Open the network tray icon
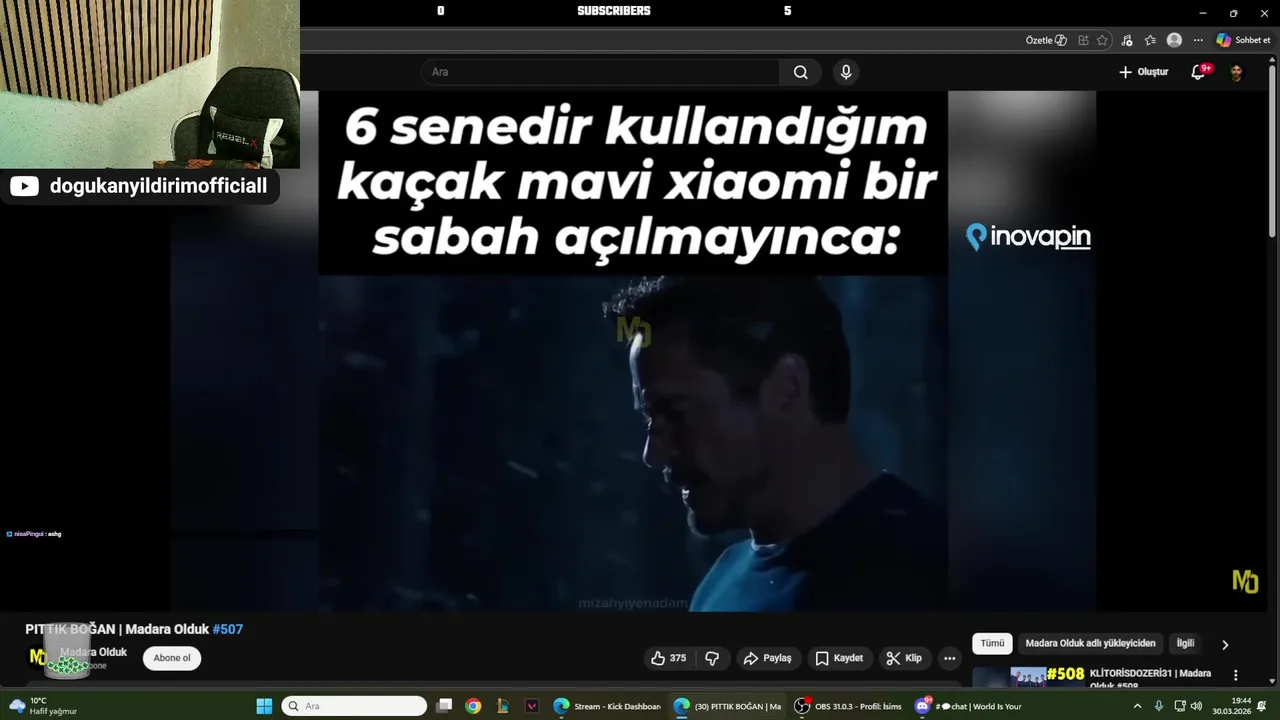This screenshot has height=720, width=1280. [x=1179, y=706]
